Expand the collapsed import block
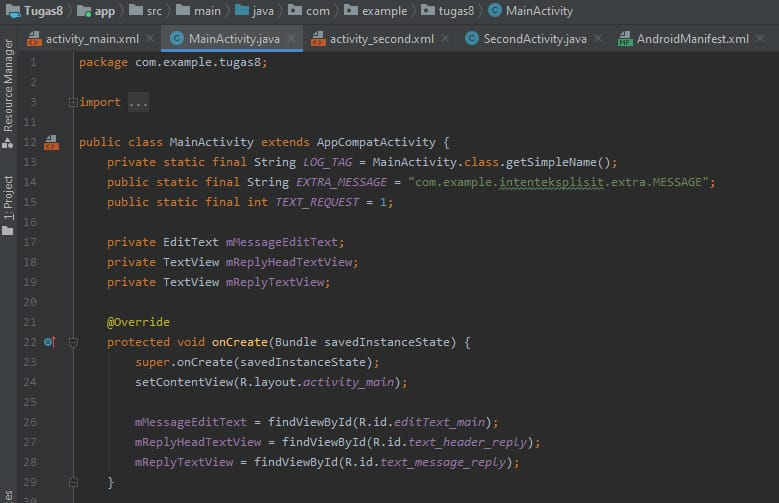The image size is (779, 503). pyautogui.click(x=73, y=102)
